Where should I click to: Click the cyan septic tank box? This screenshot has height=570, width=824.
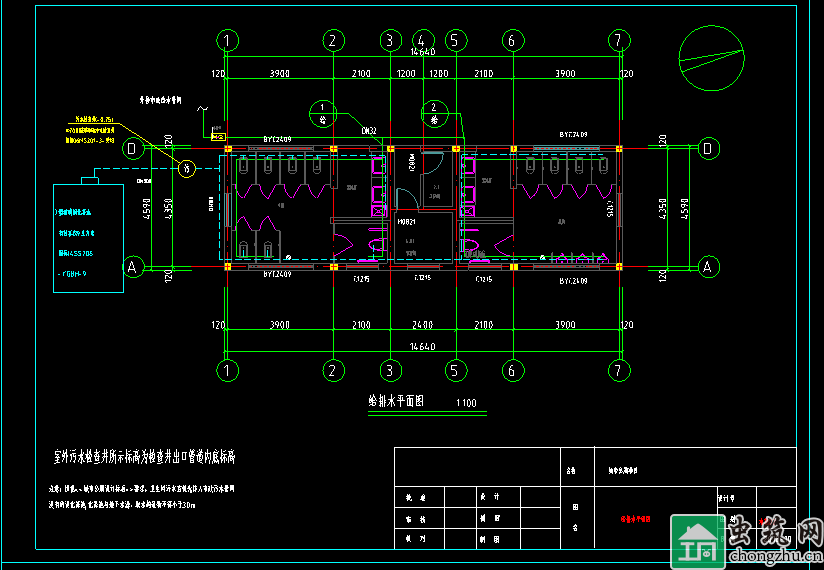tap(89, 238)
